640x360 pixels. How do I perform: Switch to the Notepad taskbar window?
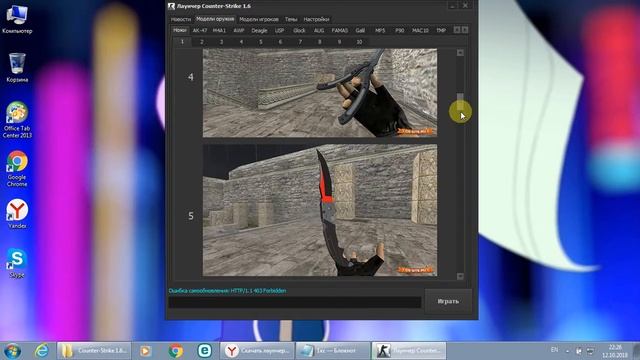(x=333, y=351)
